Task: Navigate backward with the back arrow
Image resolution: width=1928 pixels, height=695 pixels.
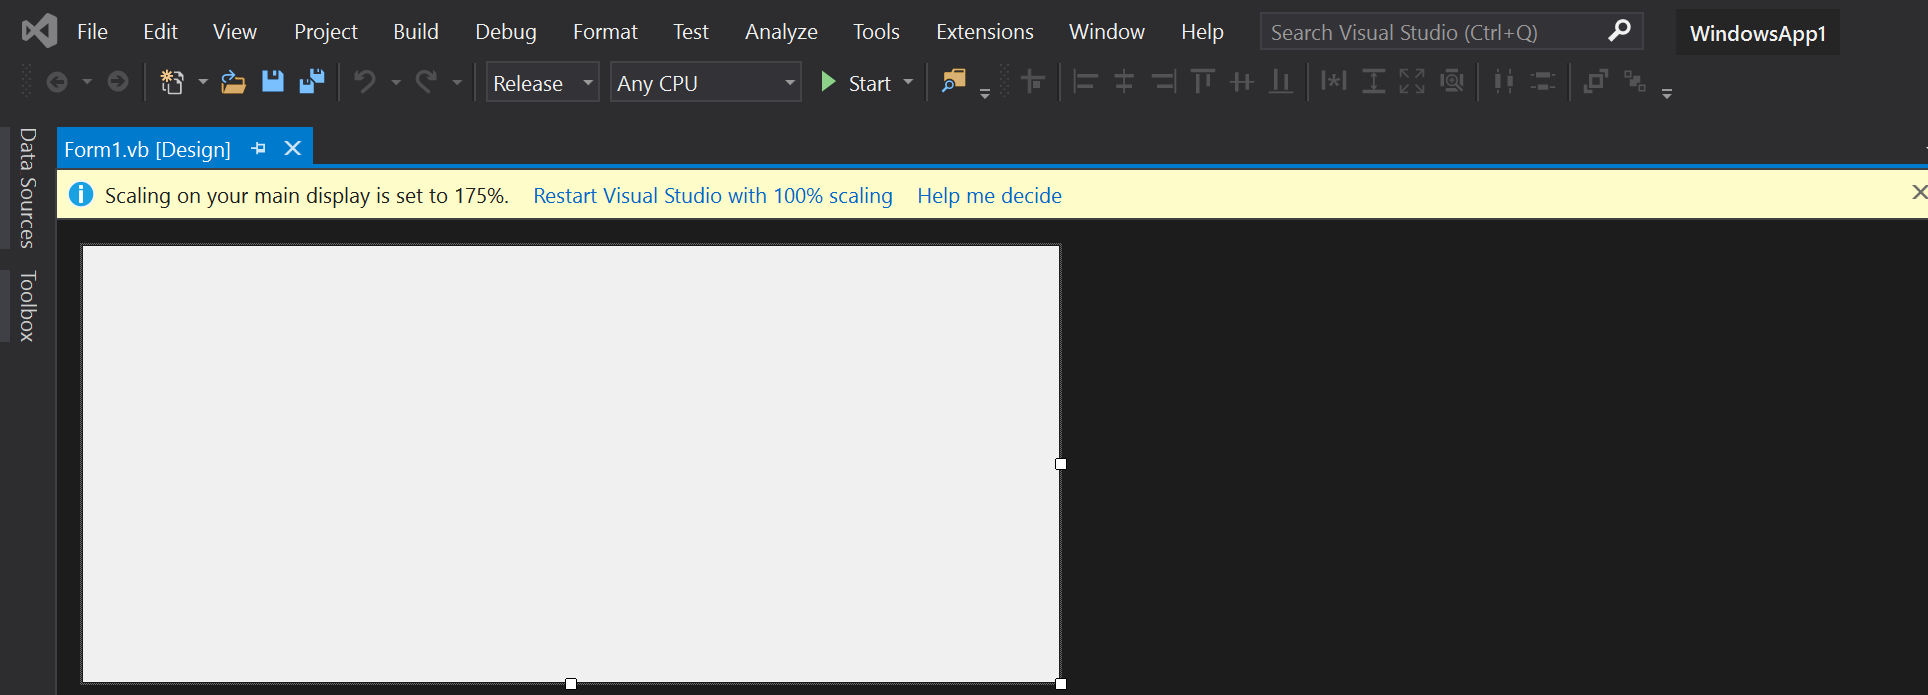Action: (57, 82)
